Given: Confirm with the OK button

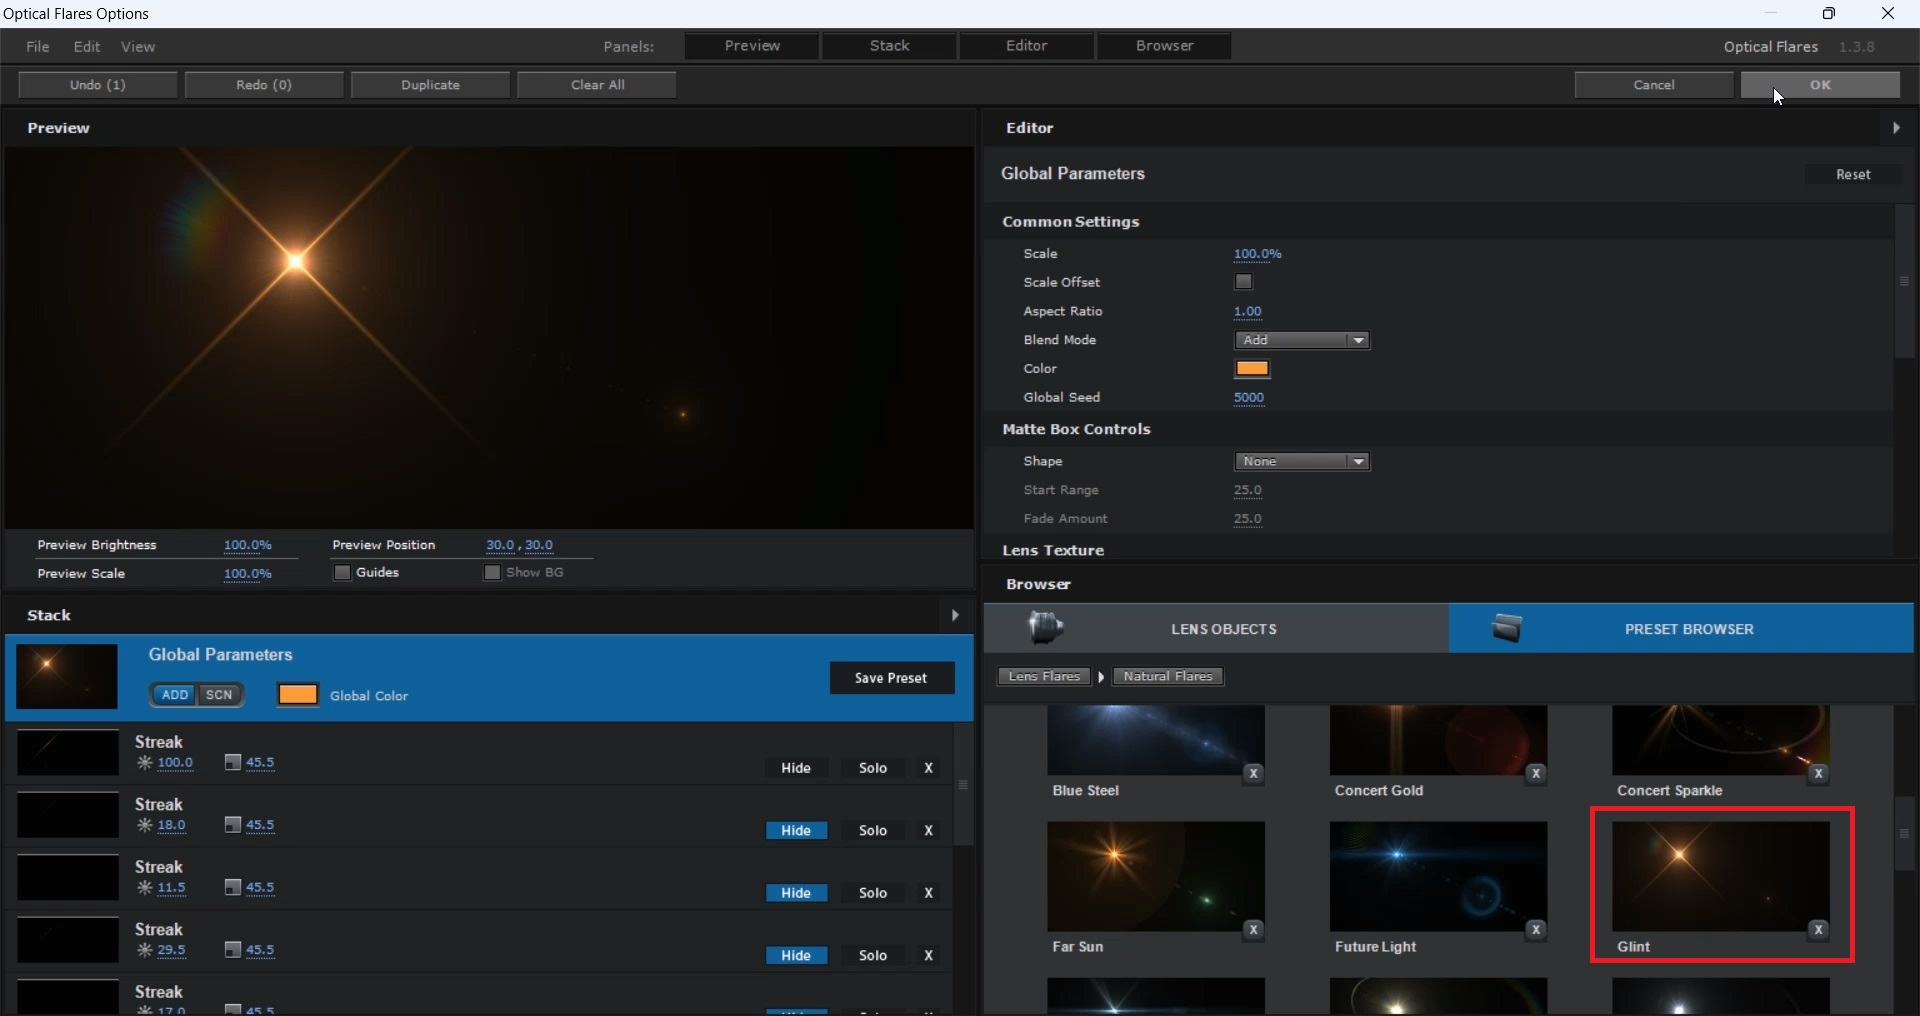Looking at the screenshot, I should (x=1821, y=85).
